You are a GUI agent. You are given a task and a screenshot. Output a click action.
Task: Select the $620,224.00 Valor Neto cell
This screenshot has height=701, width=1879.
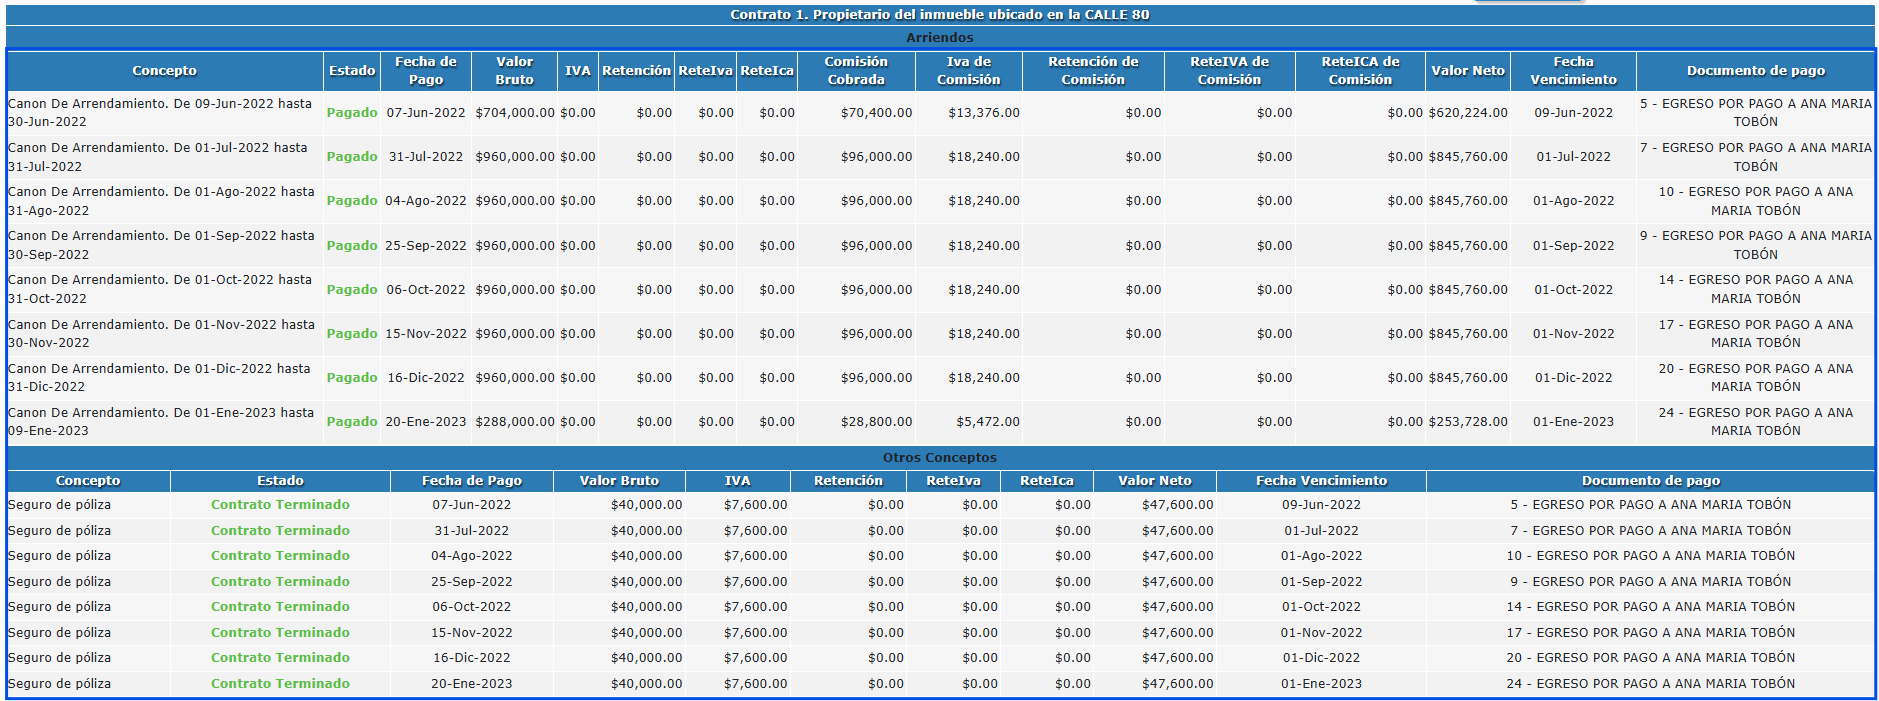coord(1467,113)
